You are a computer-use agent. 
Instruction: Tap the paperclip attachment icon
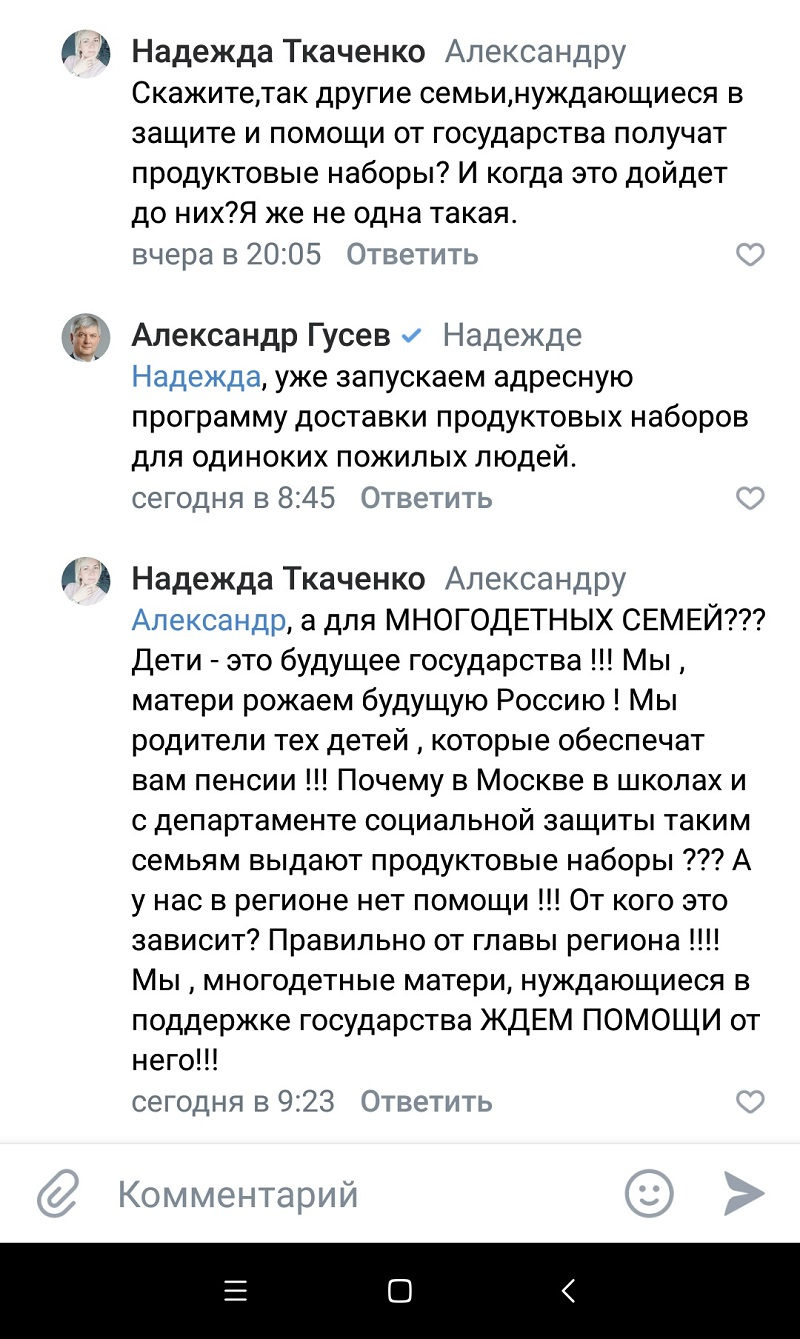click(58, 1193)
